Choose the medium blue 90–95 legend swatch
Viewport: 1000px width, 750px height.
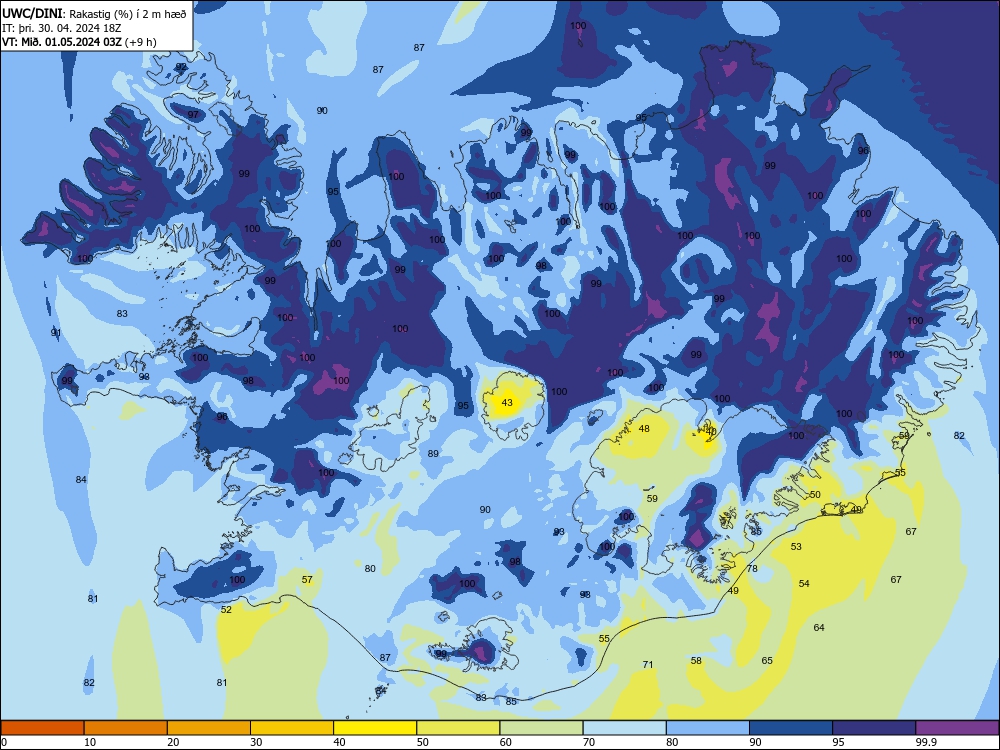pyautogui.click(x=791, y=728)
